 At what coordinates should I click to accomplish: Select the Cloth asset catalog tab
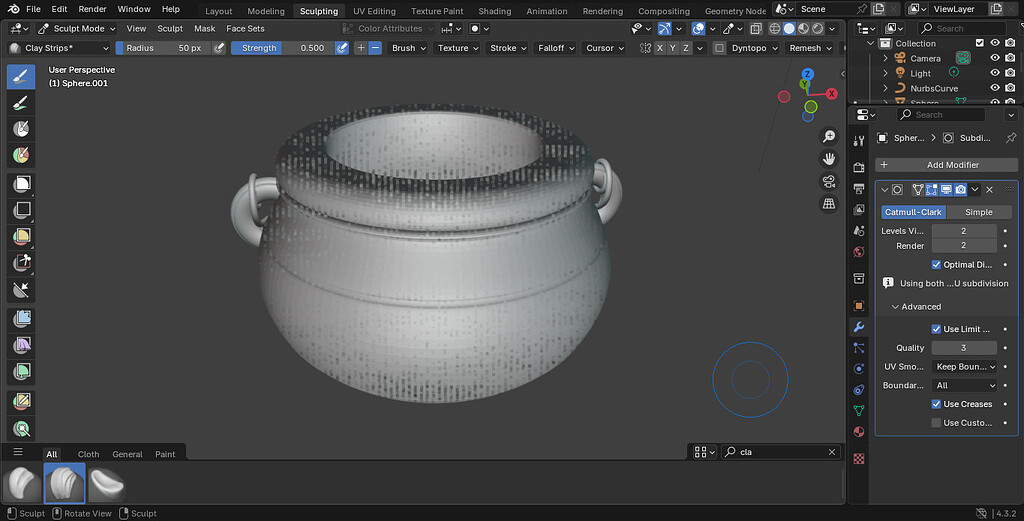coord(88,454)
